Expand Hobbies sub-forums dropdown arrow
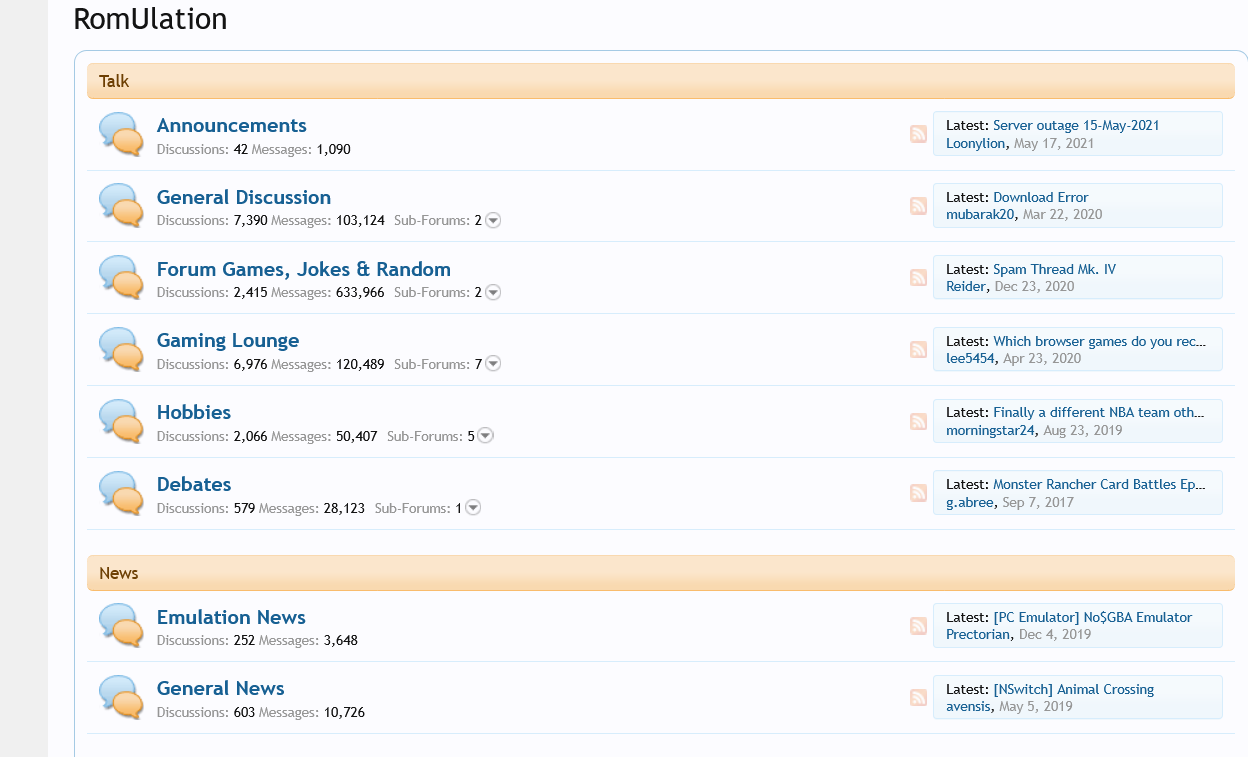1248x757 pixels. tap(485, 436)
